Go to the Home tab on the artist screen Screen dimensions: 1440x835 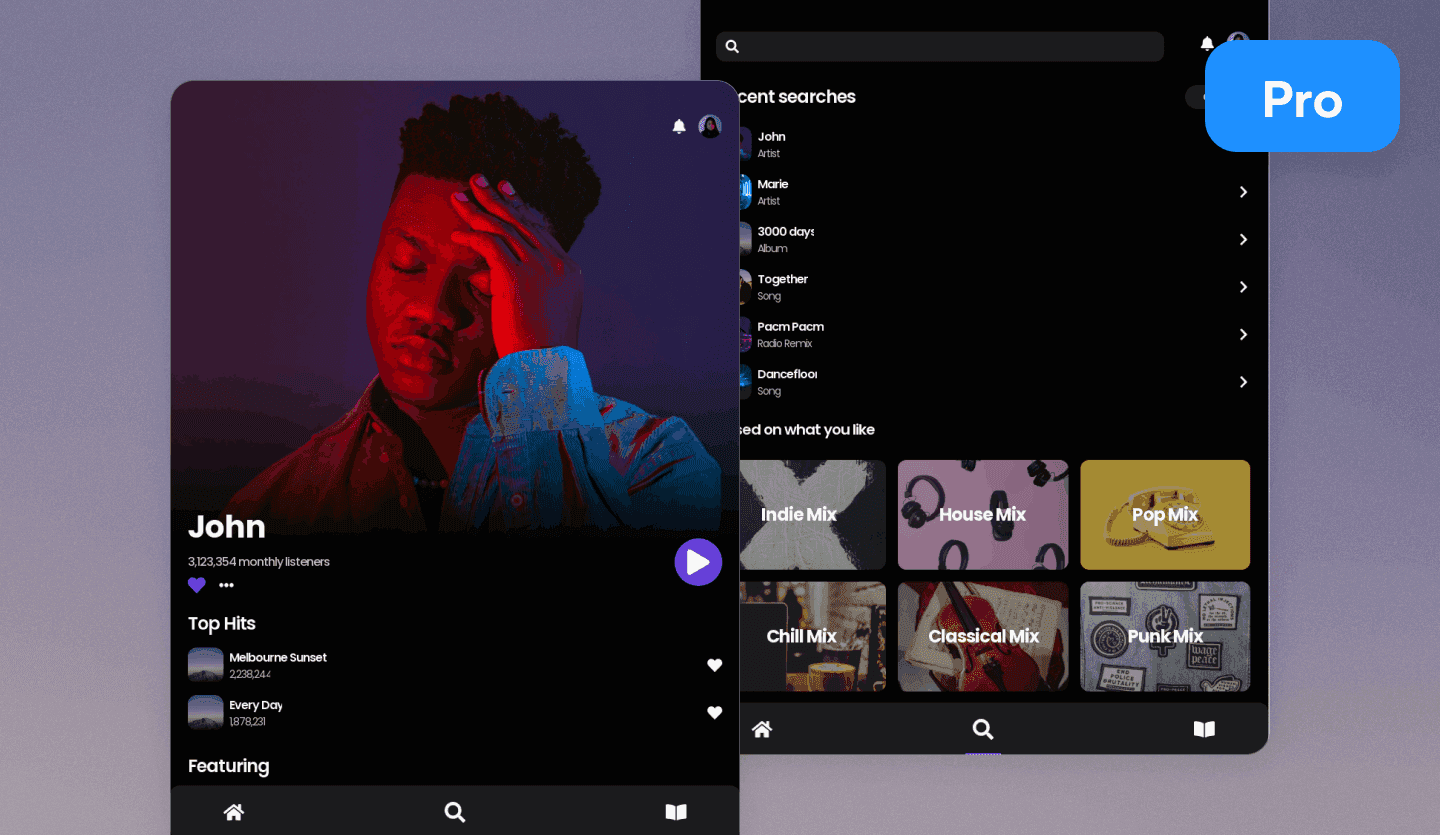234,812
